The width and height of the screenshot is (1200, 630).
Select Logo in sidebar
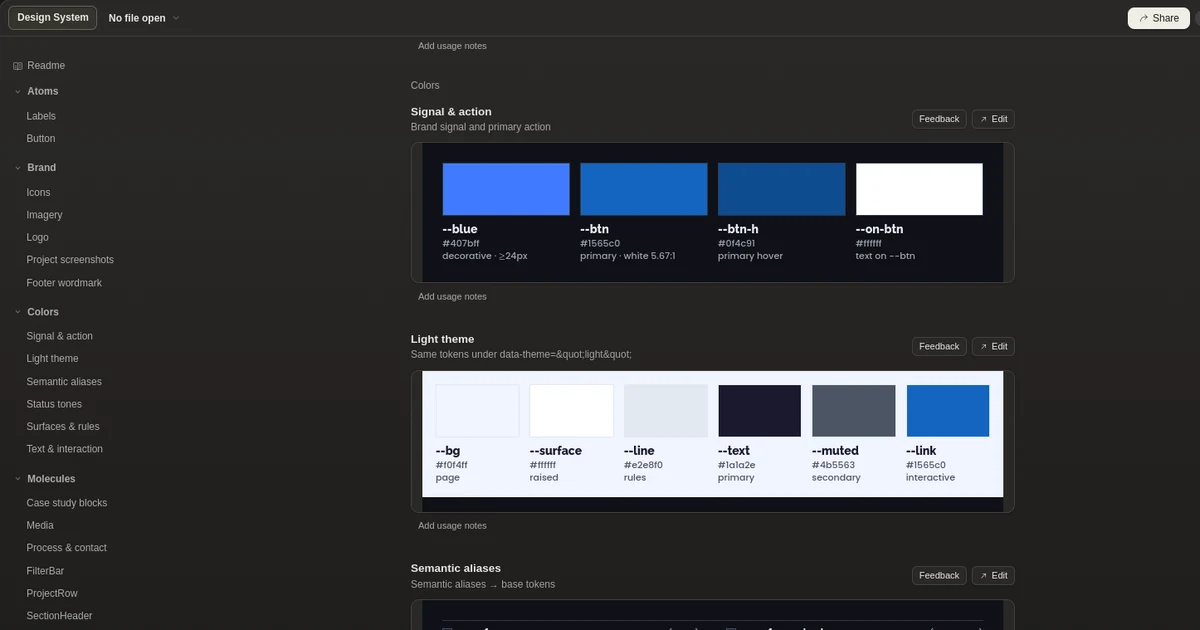click(x=37, y=237)
